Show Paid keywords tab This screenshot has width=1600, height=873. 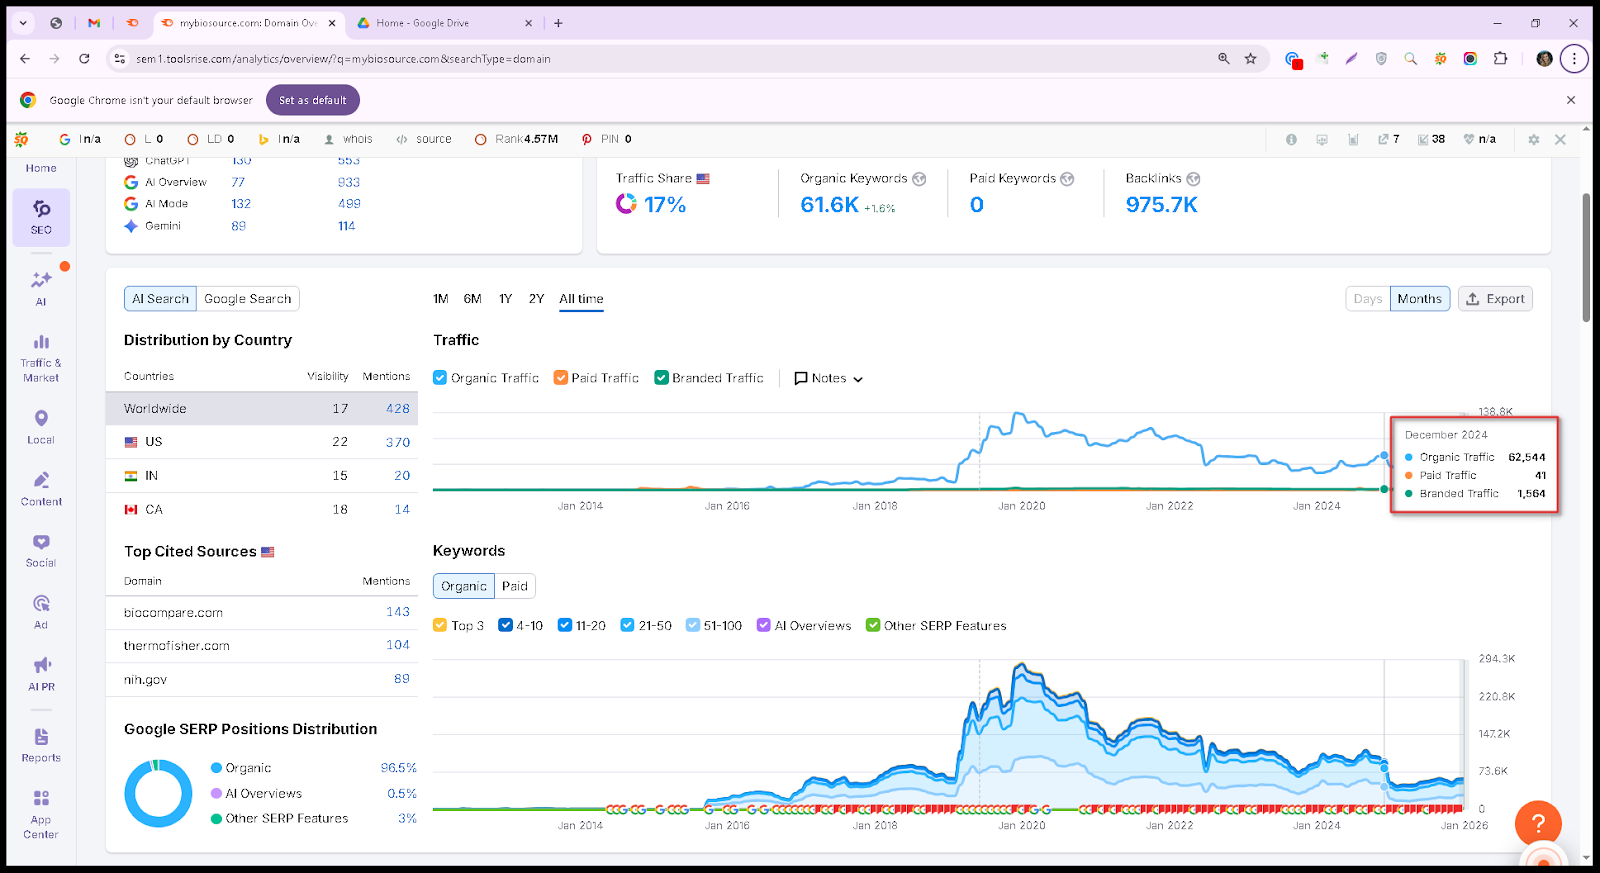[x=515, y=586]
